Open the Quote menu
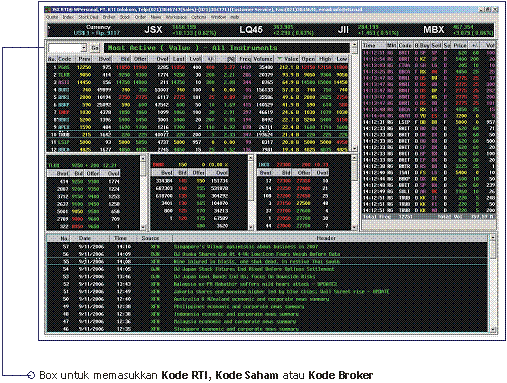The height and width of the screenshot is (383, 507). 52,17
